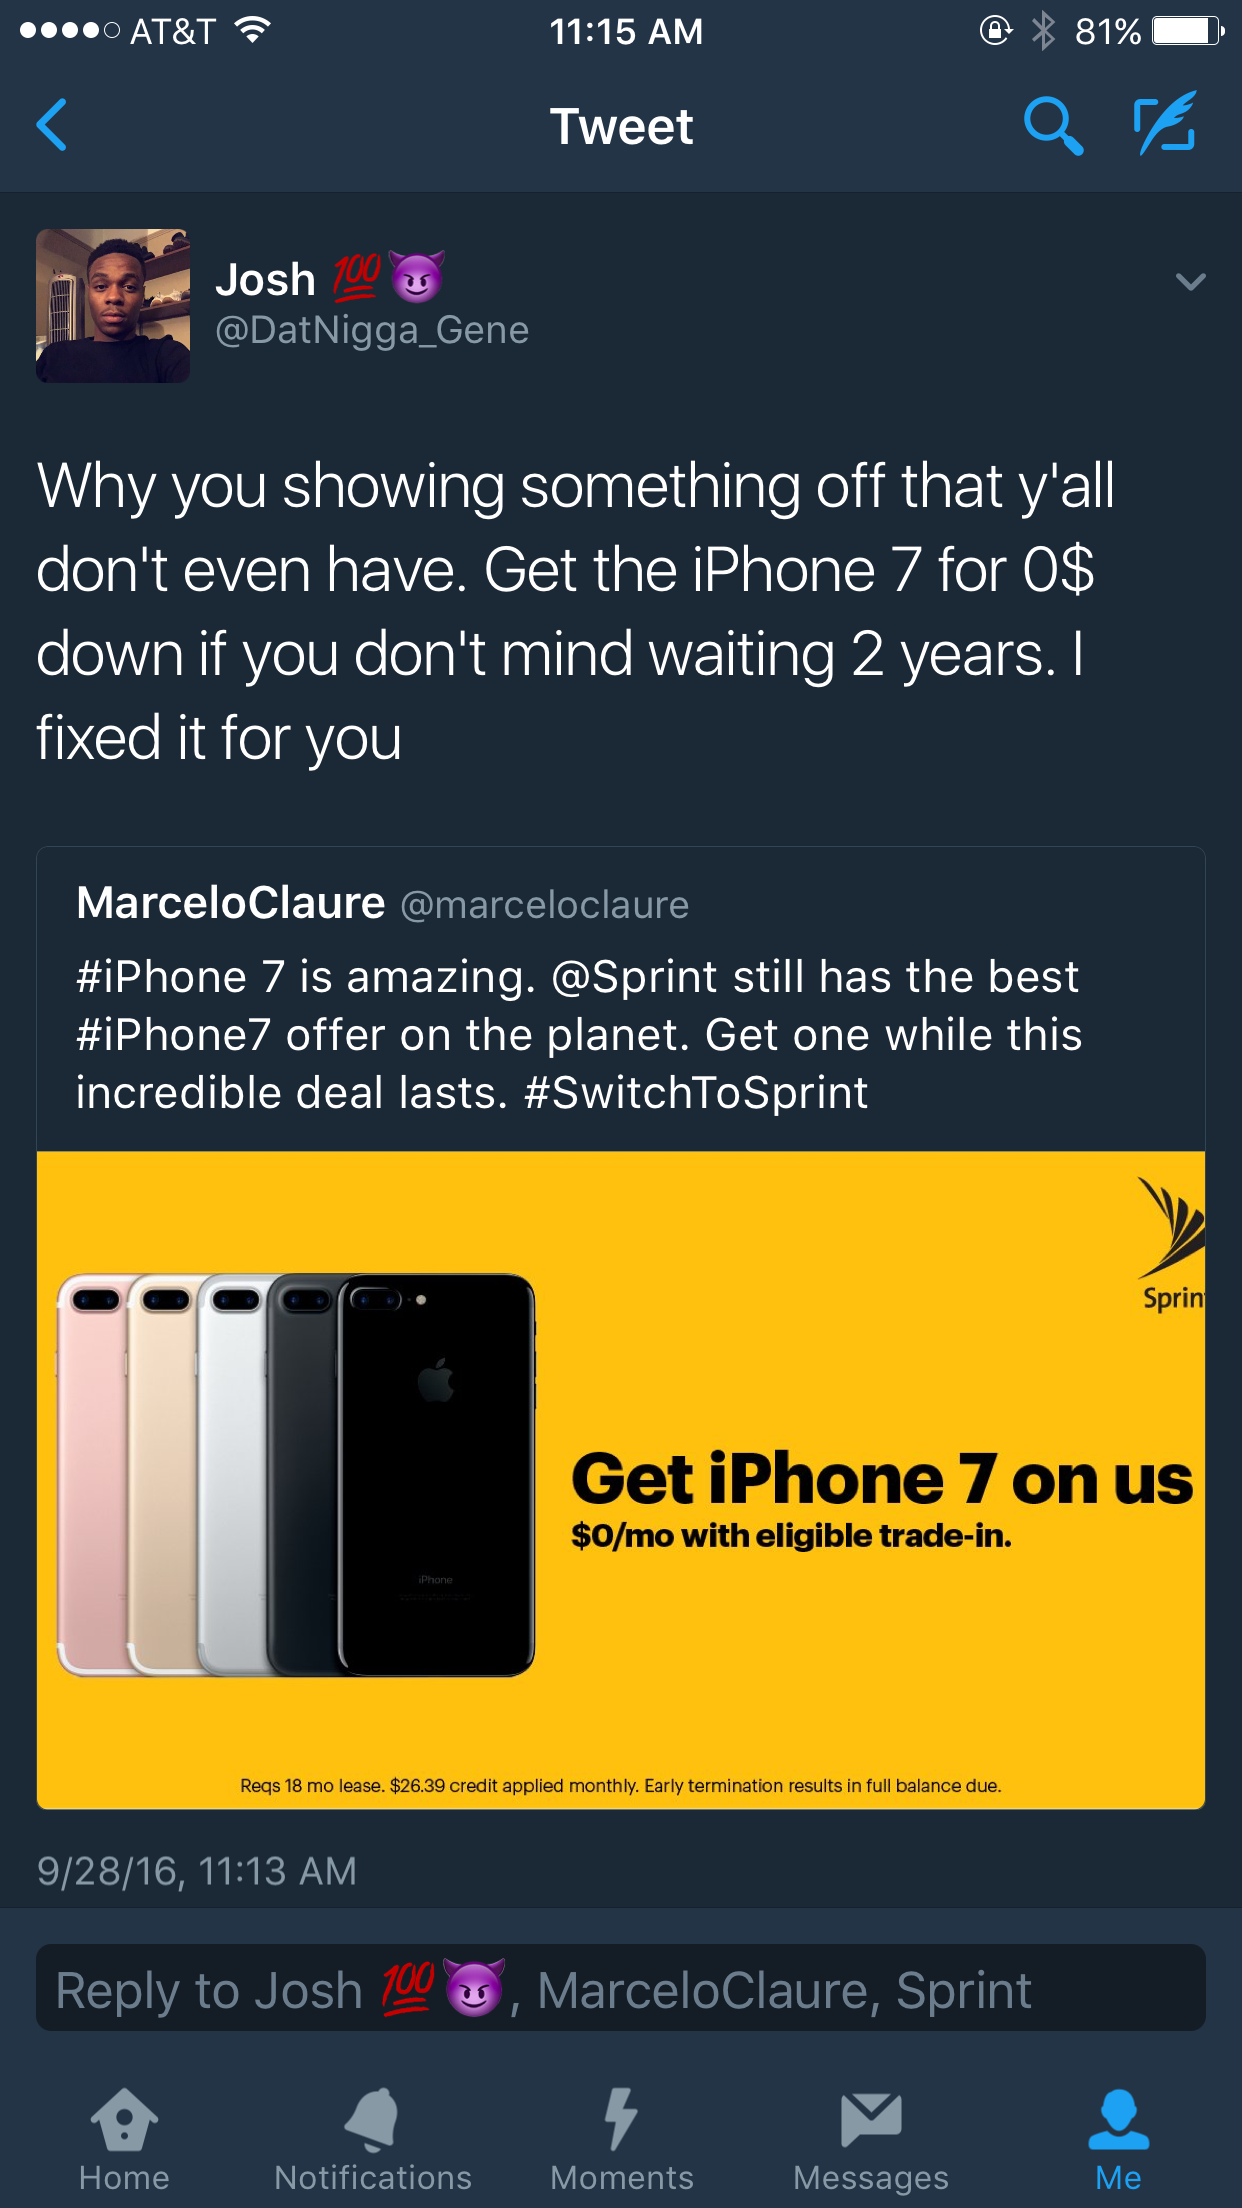Tap the Reply to Josh field
Screen dimensions: 1242x2208
pos(621,1988)
